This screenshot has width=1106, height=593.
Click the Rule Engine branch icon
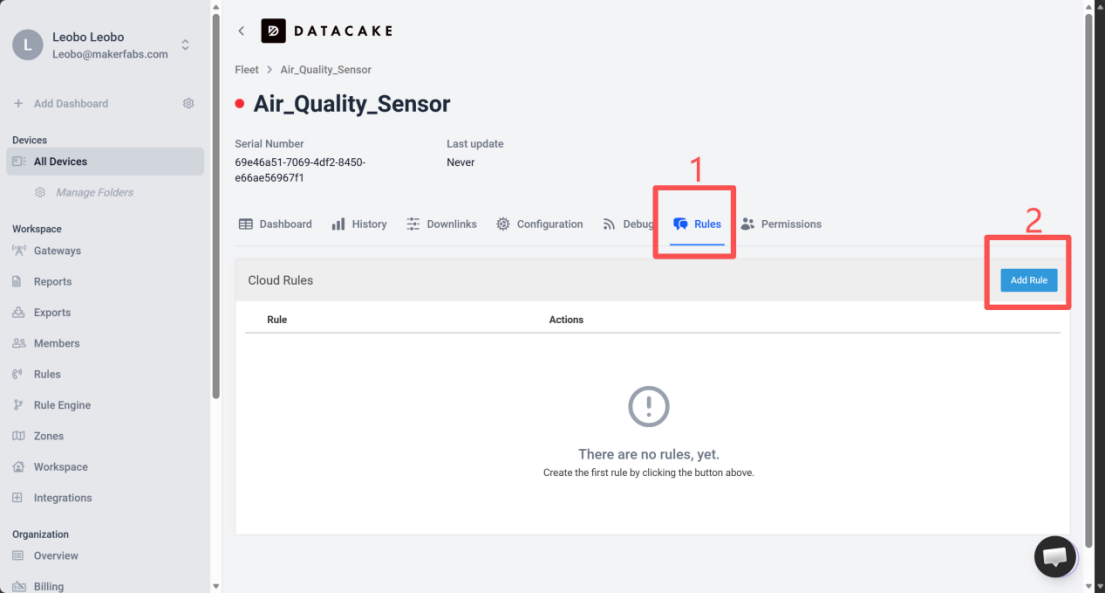(18, 405)
